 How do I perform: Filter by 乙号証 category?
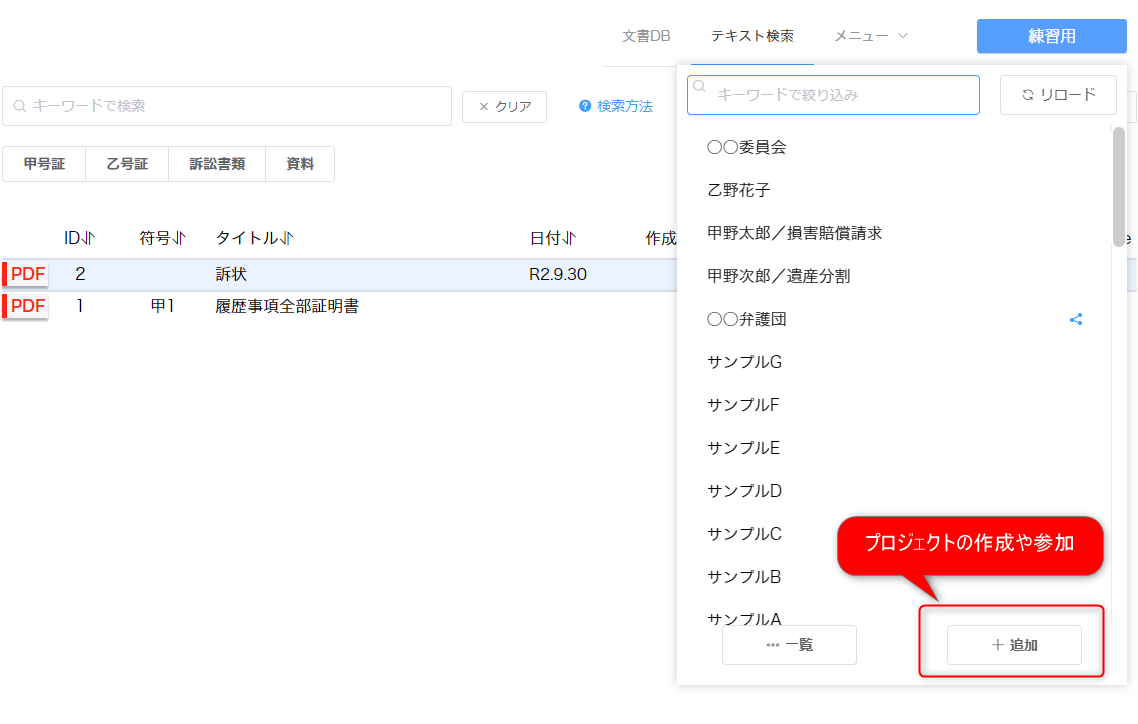point(127,164)
